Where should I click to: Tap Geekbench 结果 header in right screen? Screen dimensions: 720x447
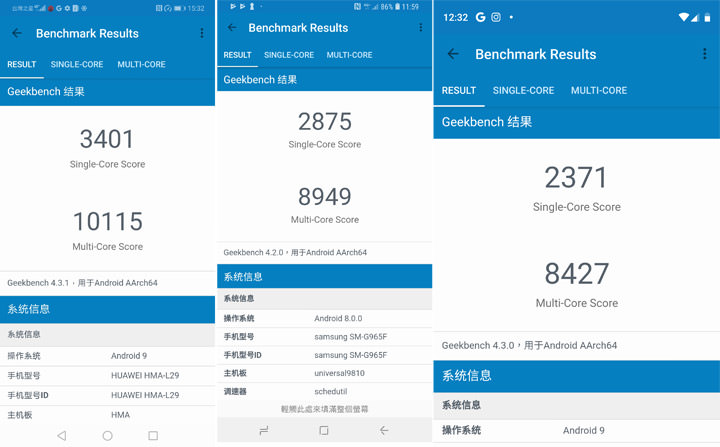[x=576, y=122]
